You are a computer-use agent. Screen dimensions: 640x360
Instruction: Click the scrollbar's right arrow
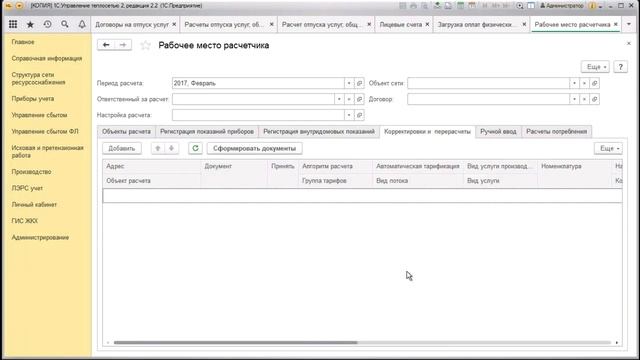point(617,342)
